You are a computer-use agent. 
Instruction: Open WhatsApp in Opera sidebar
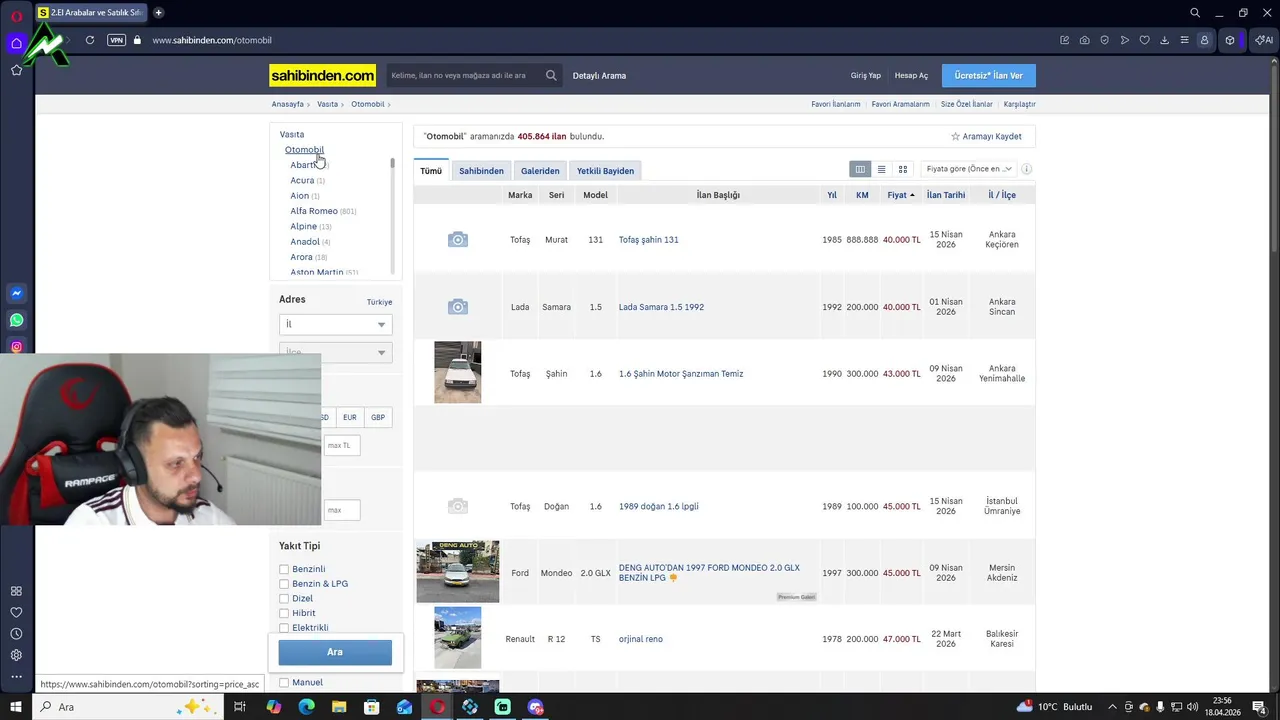tap(16, 320)
